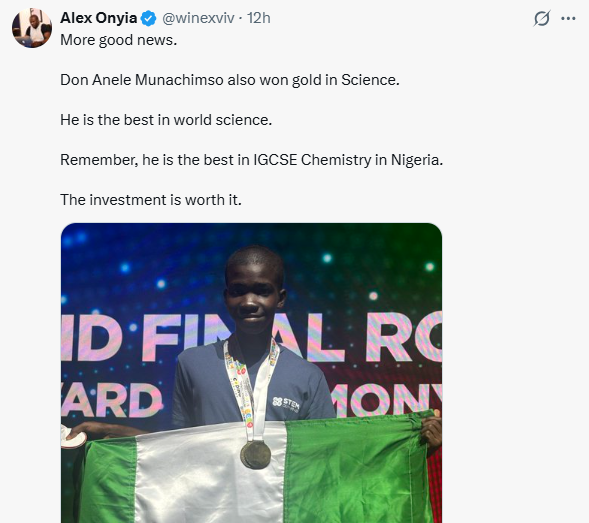Click the line about Don Anele Munachimso
Image resolution: width=589 pixels, height=523 pixels.
click(x=230, y=80)
